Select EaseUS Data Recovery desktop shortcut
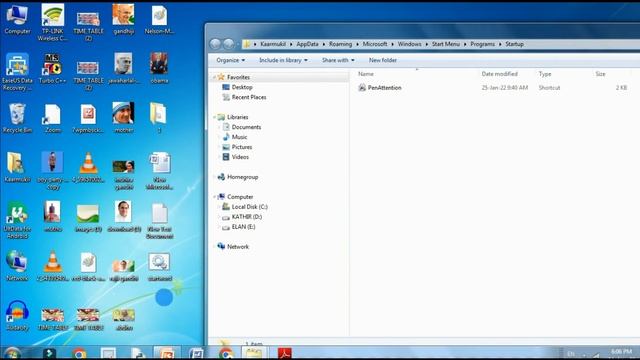The height and width of the screenshot is (360, 640). [x=17, y=72]
